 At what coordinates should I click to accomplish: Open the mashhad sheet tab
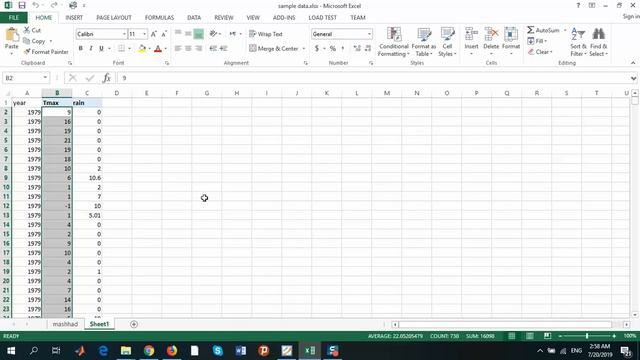tap(65, 324)
